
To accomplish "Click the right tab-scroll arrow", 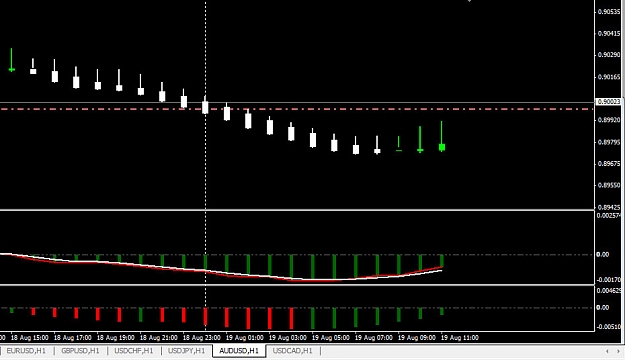I will [618, 351].
